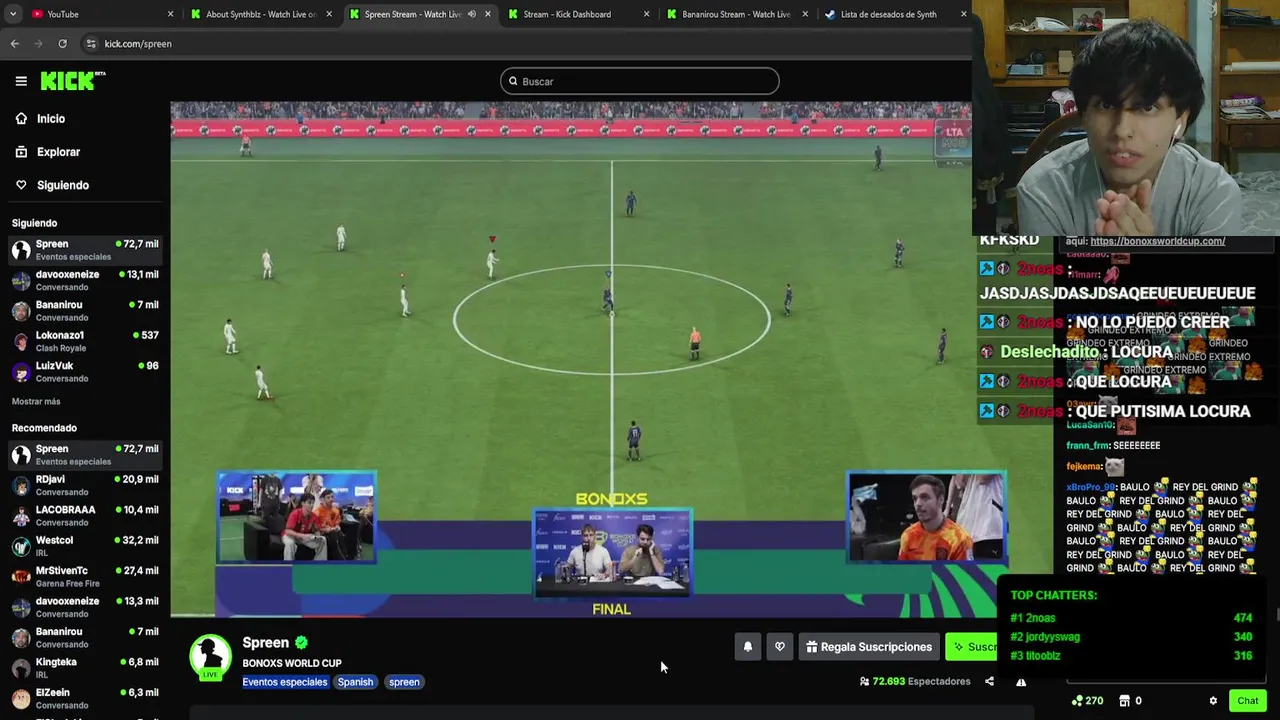Open Kingteka recommended channel
This screenshot has height=720, width=1280.
pyautogui.click(x=85, y=668)
